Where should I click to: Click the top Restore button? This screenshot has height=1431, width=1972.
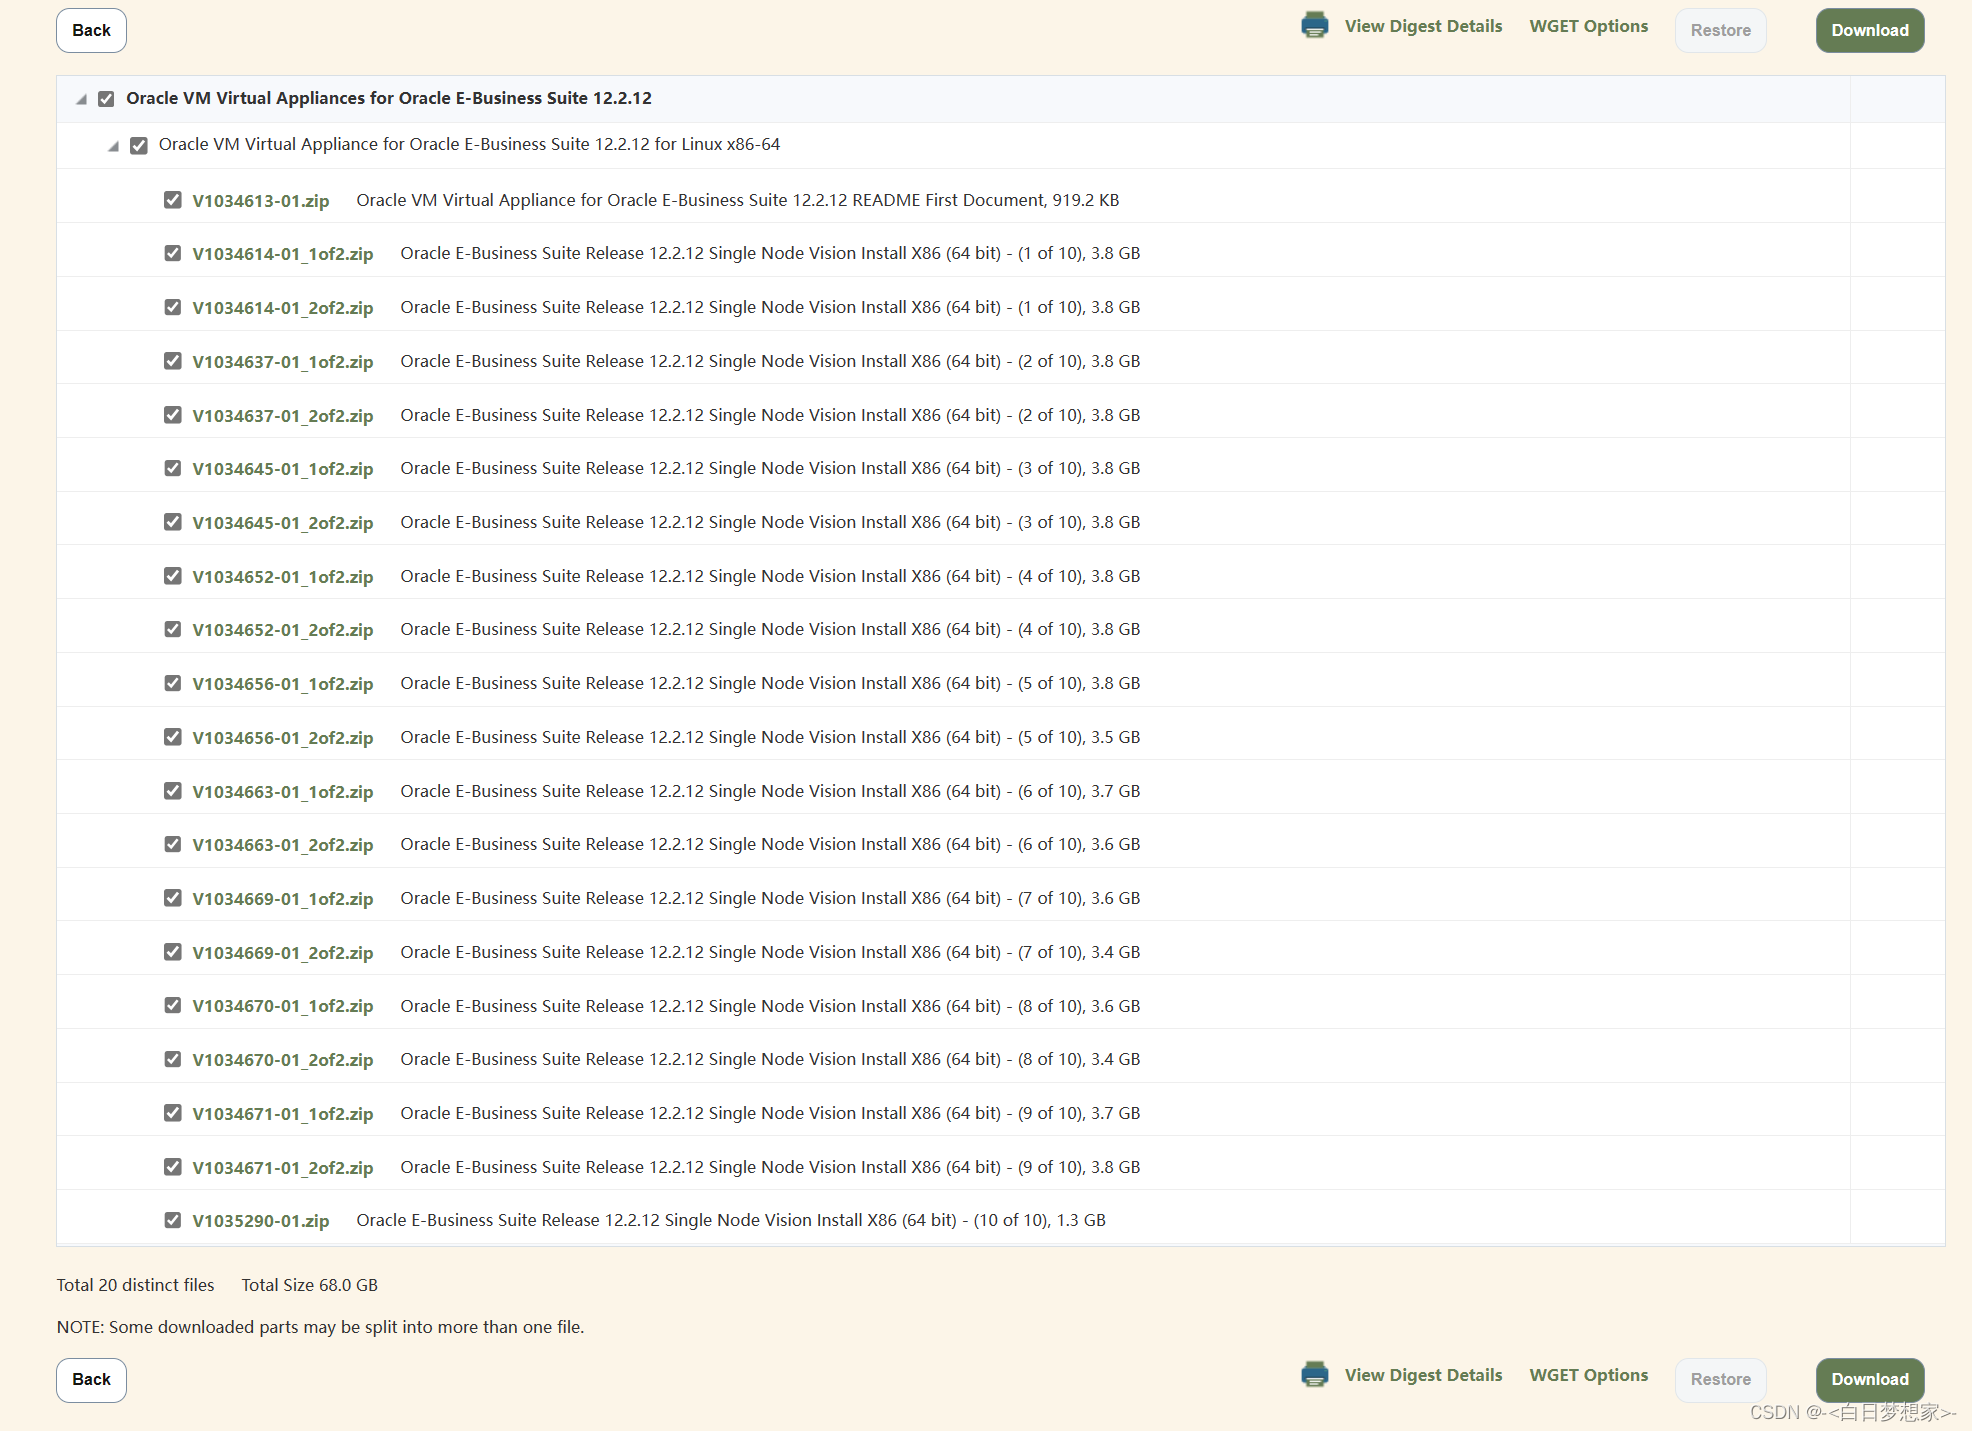pos(1720,30)
